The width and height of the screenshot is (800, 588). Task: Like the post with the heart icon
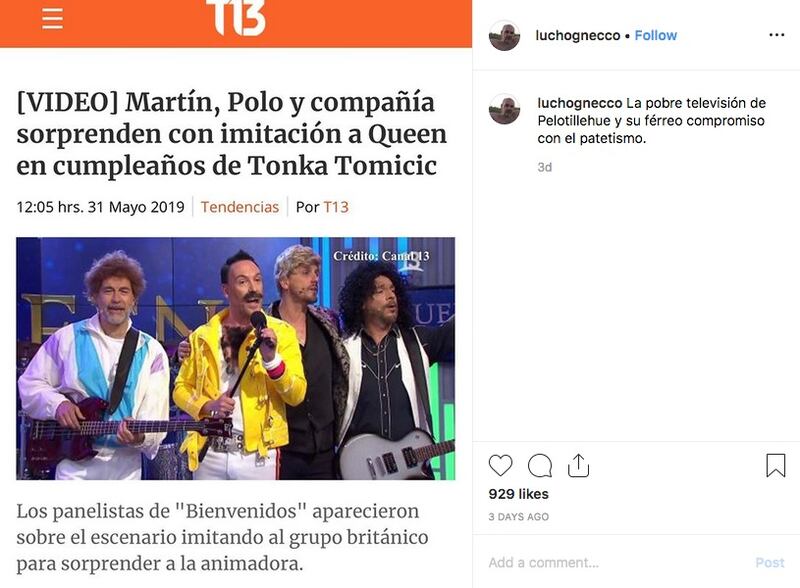click(500, 466)
